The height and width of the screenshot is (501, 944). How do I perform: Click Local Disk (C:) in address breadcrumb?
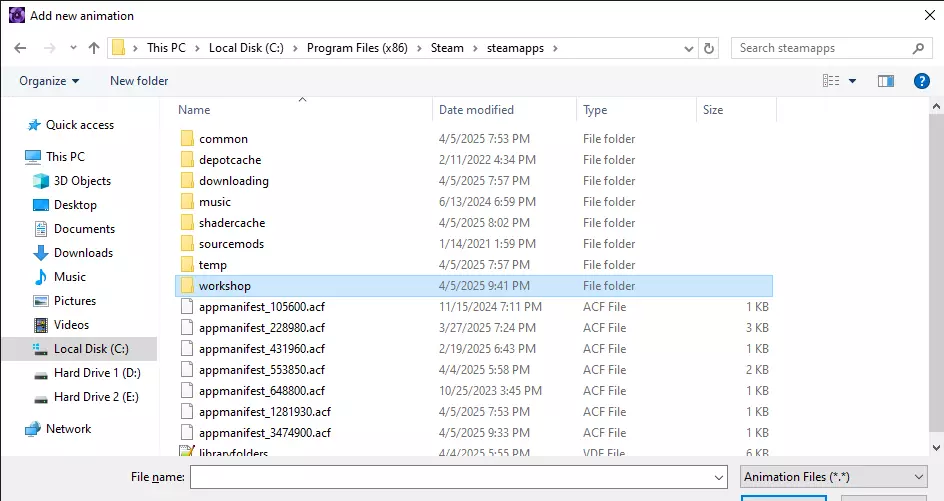[246, 48]
